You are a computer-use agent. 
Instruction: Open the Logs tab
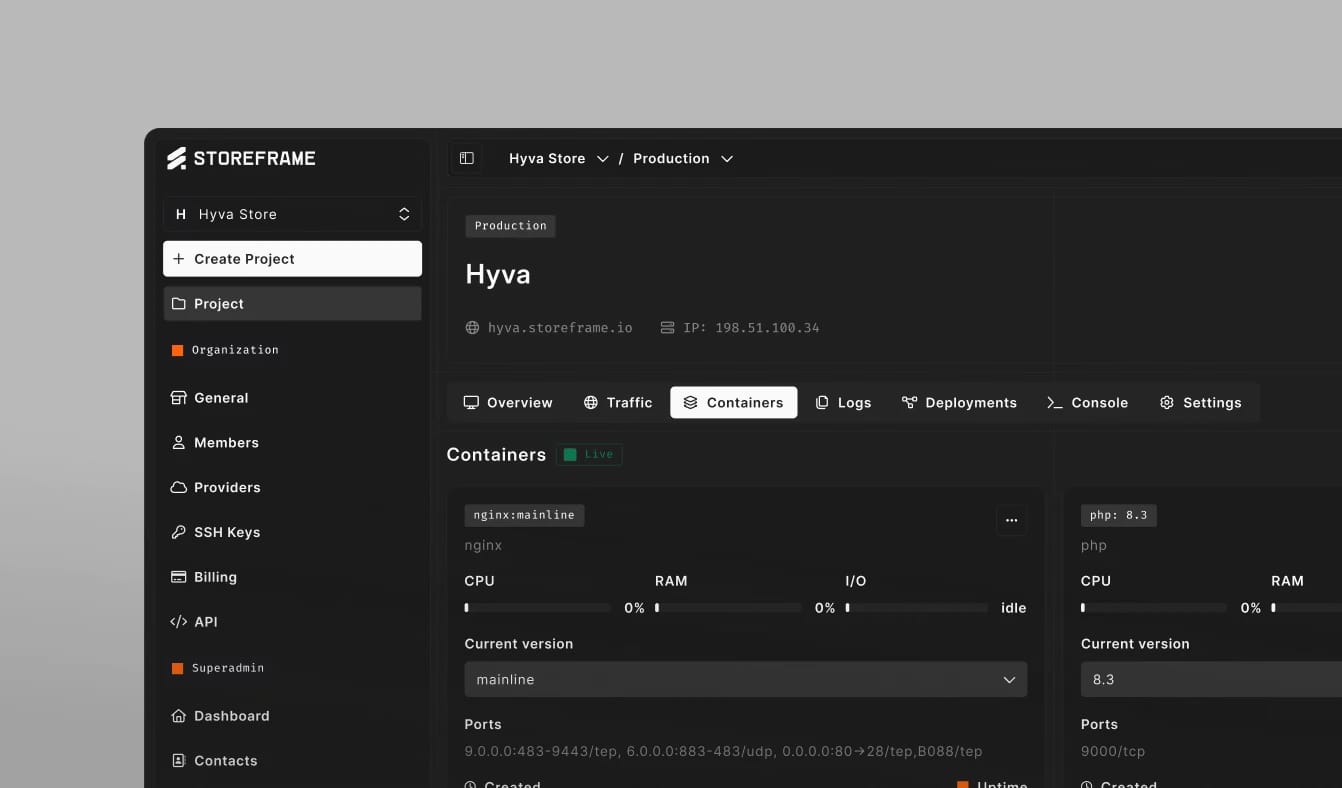tap(843, 403)
